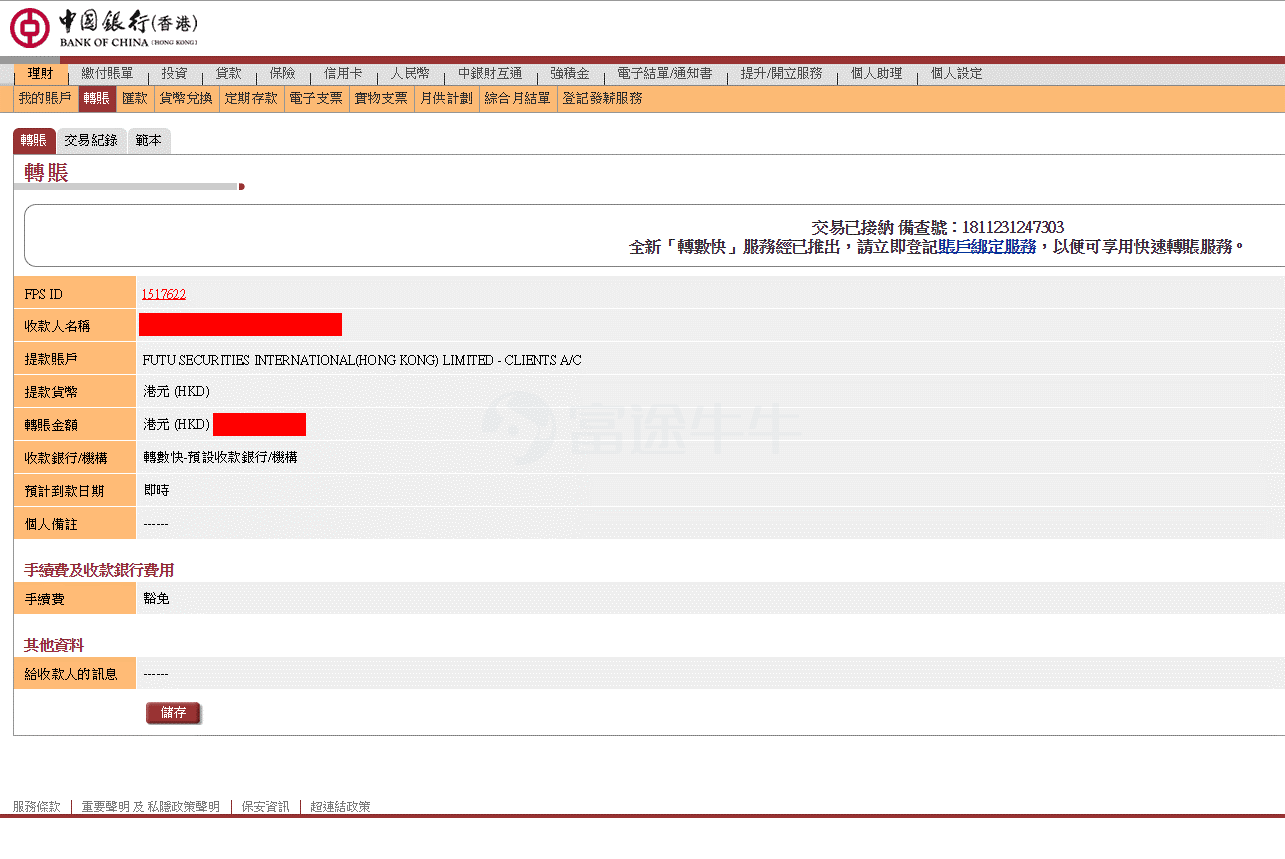This screenshot has width=1285, height=859.
Task: Open the 貸款 menu
Action: [228, 74]
